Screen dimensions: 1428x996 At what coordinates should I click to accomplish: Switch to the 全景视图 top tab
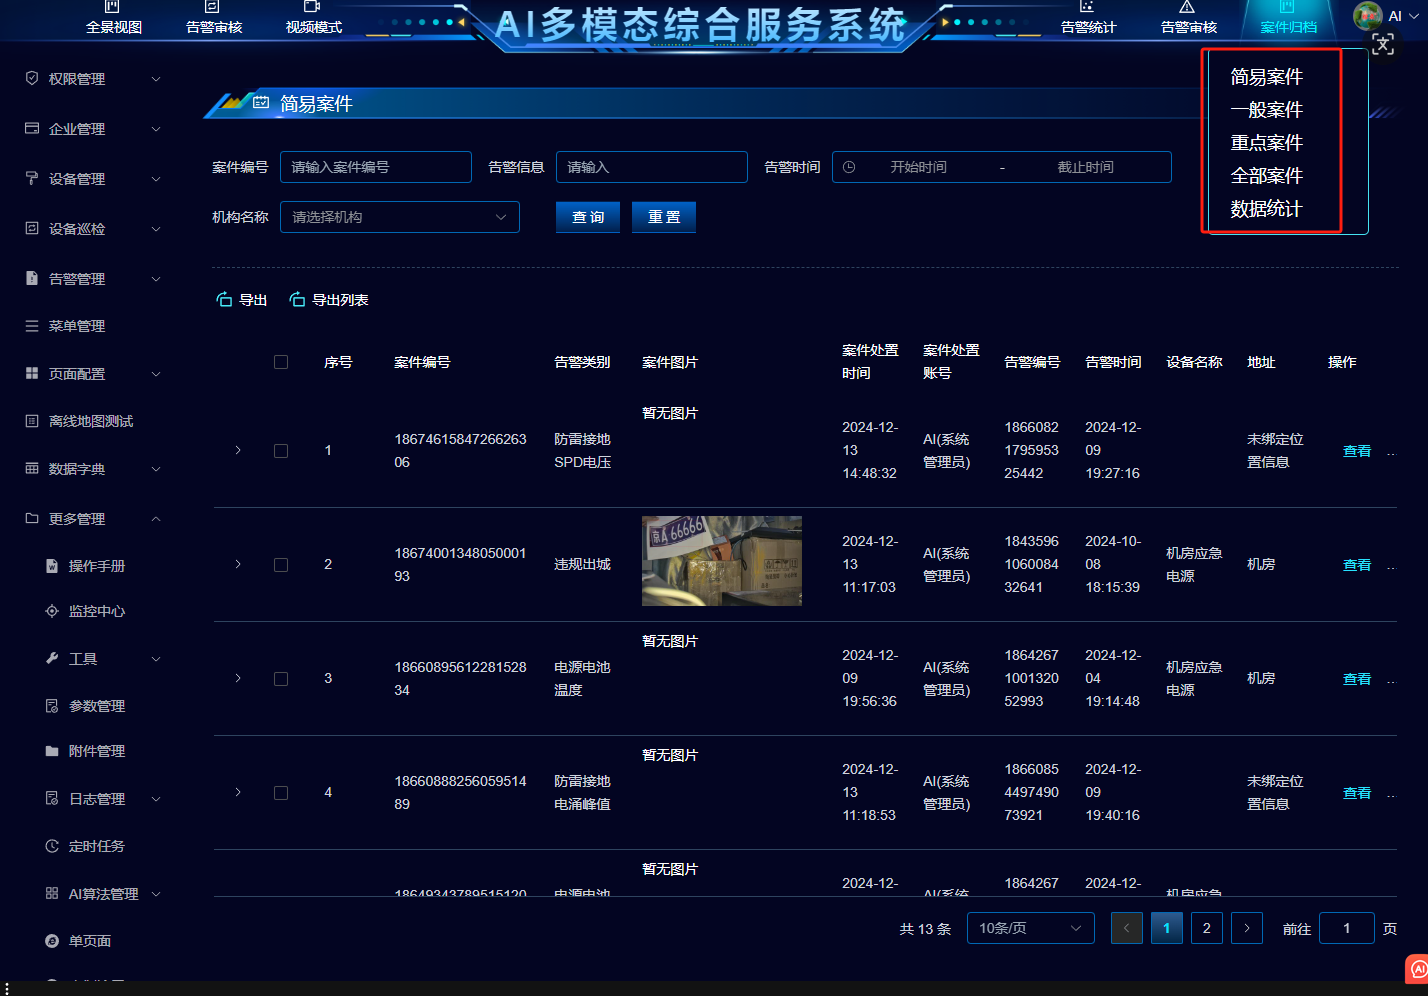114,18
